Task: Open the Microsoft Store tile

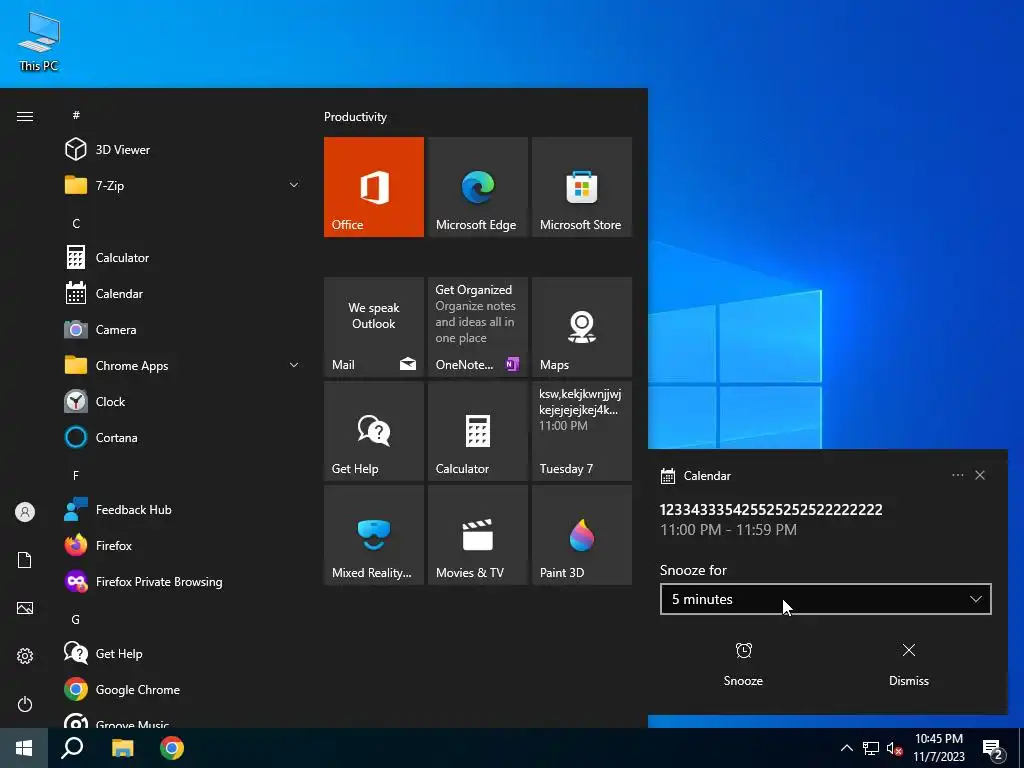Action: click(582, 187)
